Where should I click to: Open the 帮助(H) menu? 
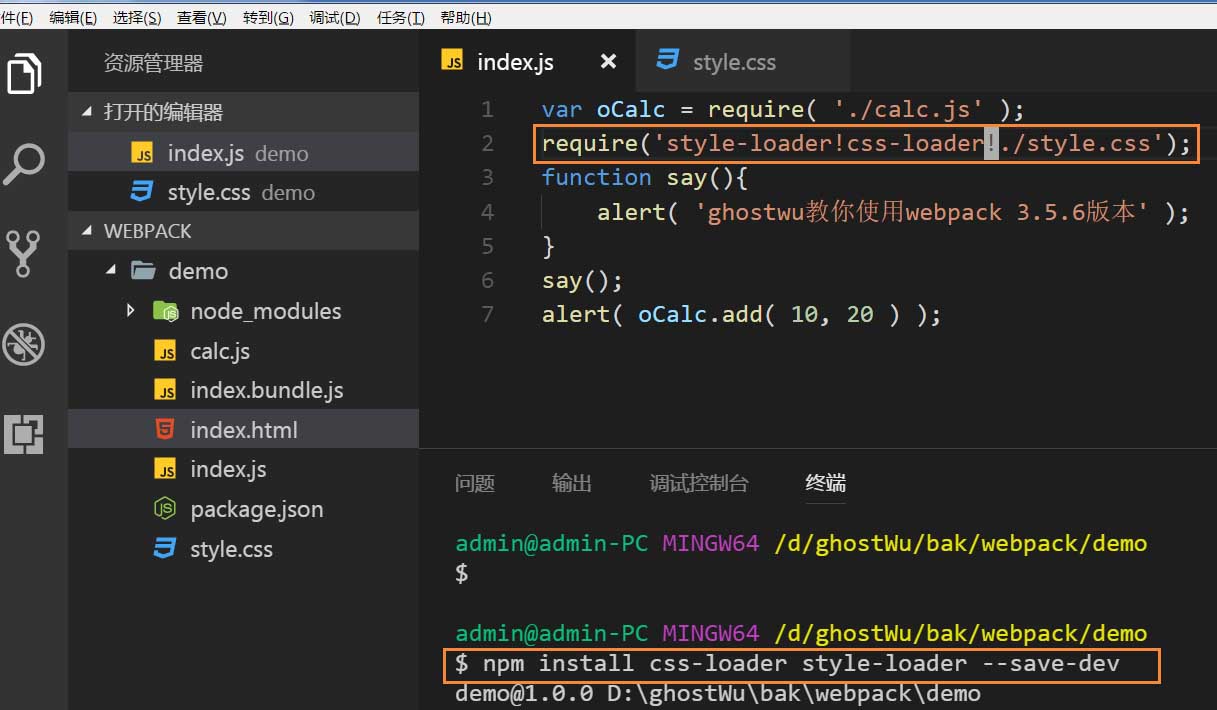[466, 18]
